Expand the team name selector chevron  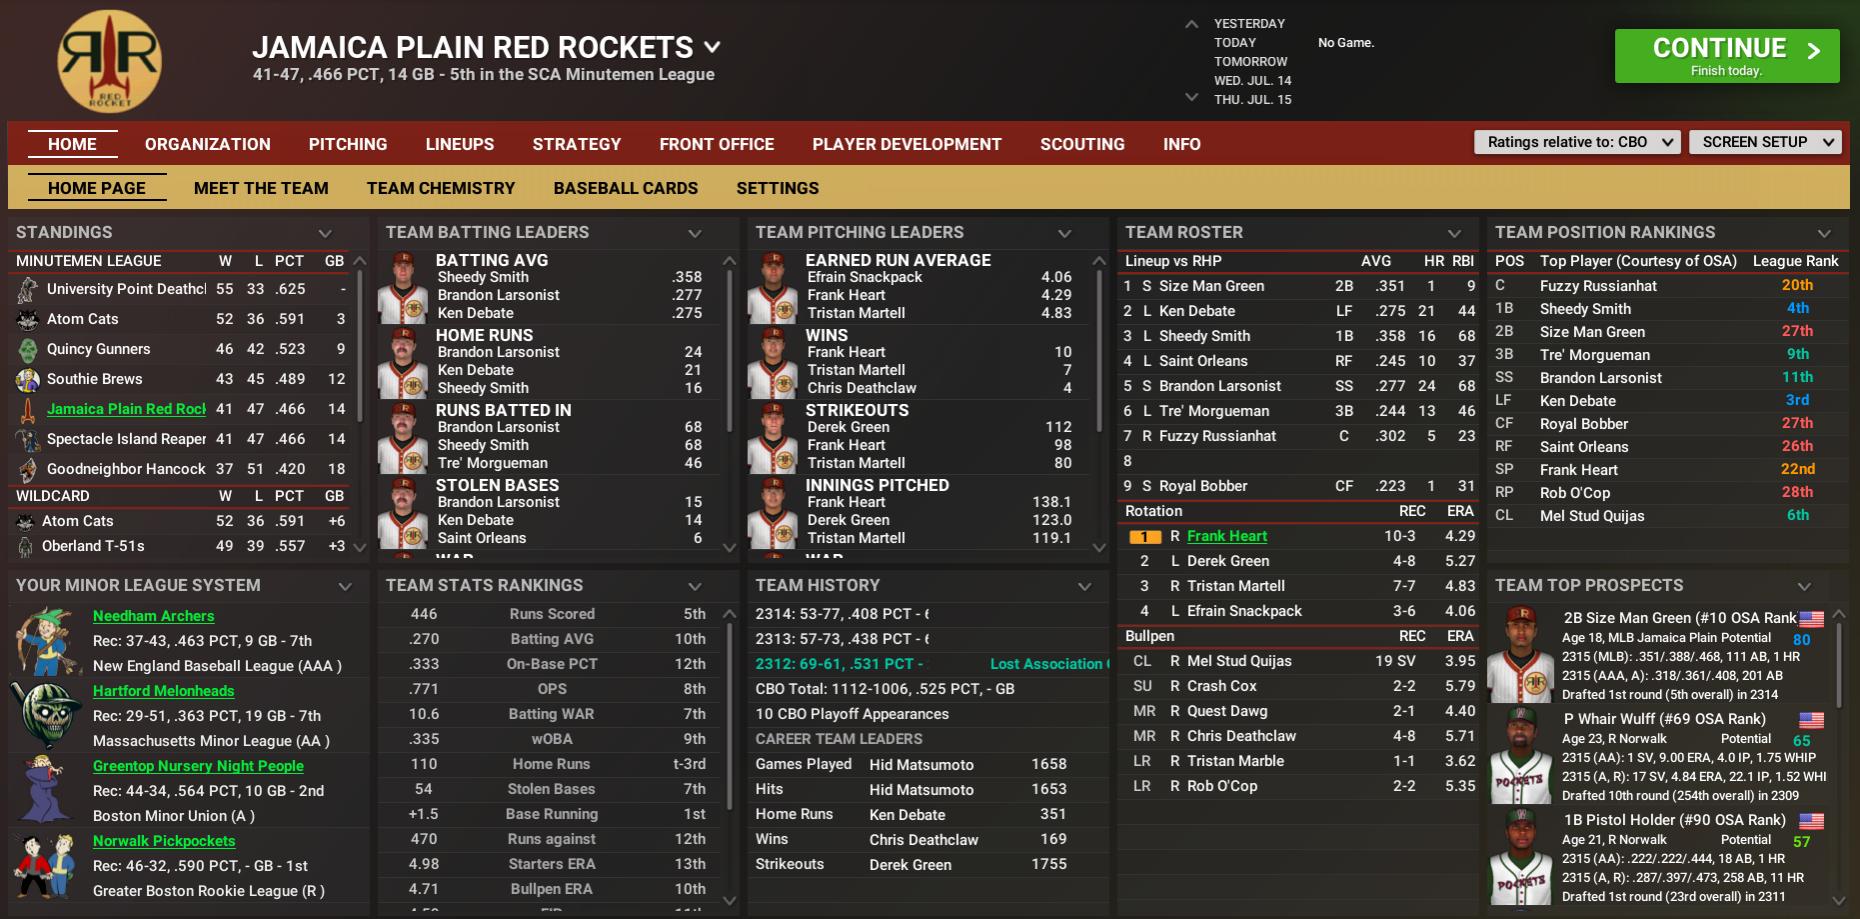point(712,47)
